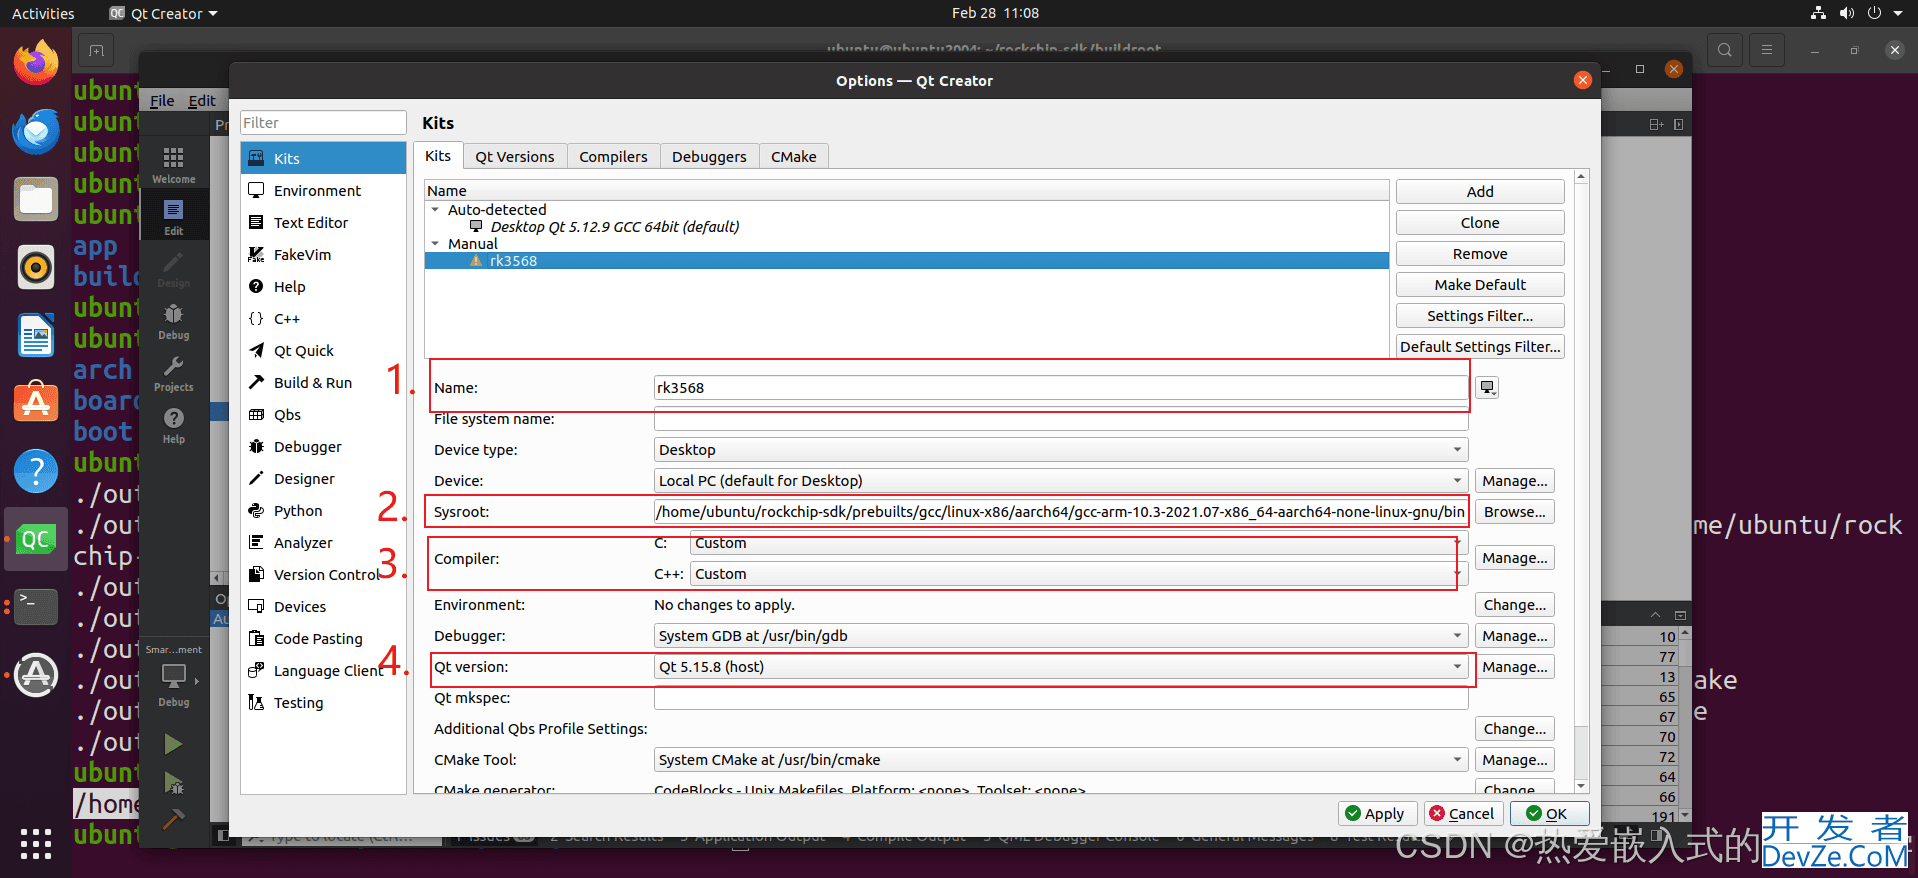Open the File menu in Qt Creator
1918x878 pixels.
coord(162,100)
